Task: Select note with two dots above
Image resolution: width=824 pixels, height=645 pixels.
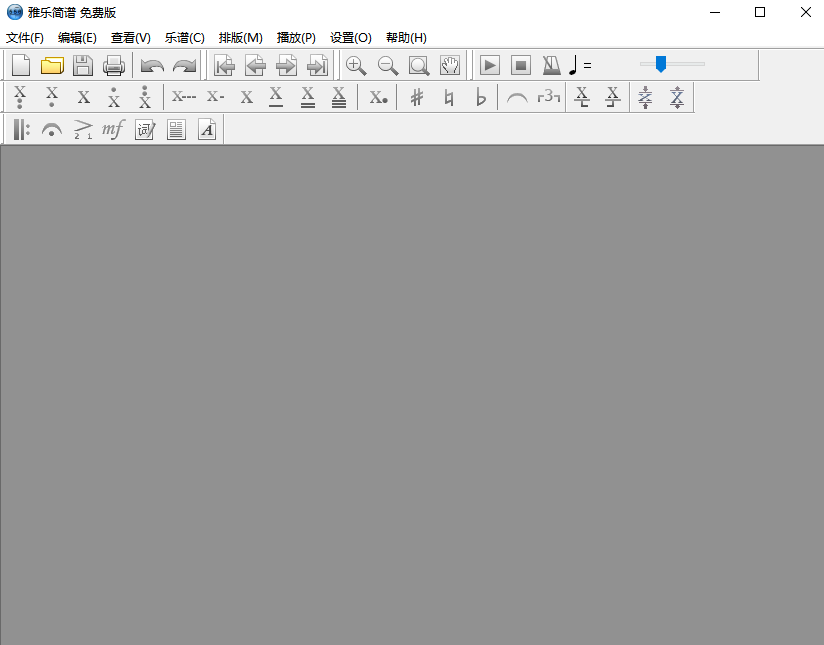Action: [145, 97]
